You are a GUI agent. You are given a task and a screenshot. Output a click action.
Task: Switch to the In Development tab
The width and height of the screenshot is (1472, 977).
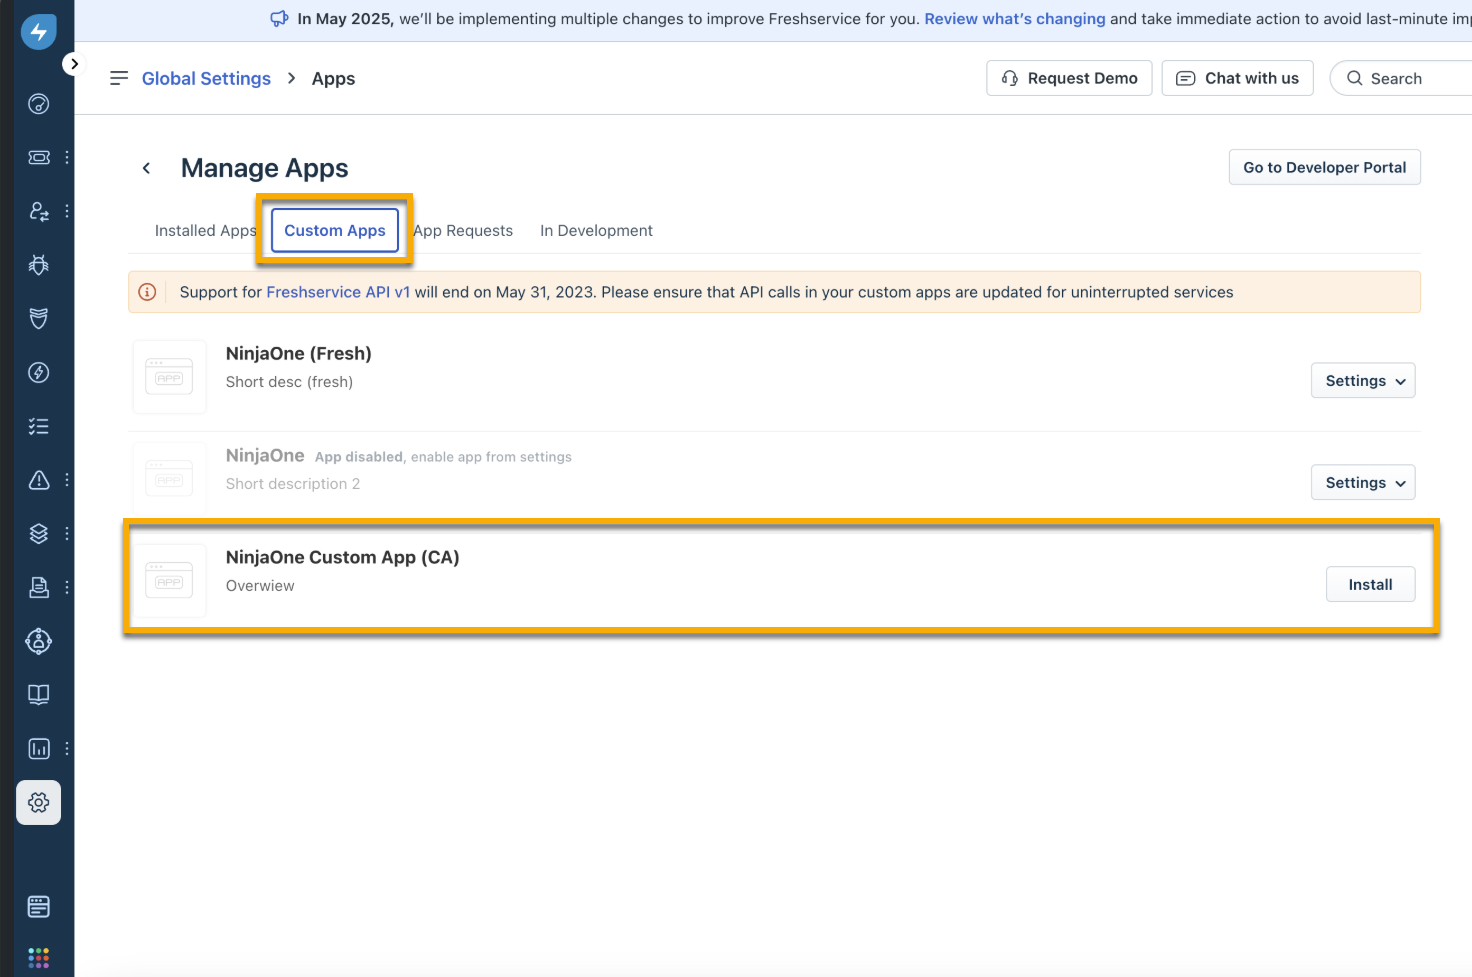coord(596,231)
